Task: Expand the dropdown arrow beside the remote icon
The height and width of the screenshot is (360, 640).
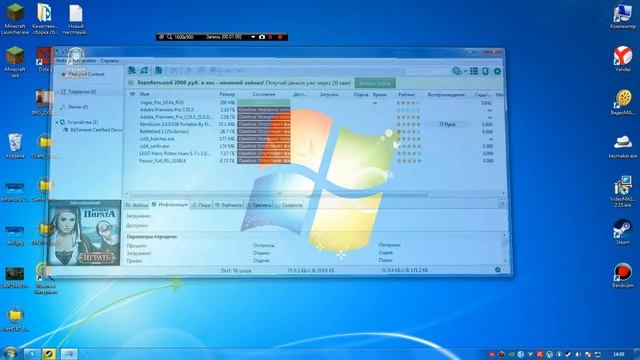Action: (x=465, y=71)
